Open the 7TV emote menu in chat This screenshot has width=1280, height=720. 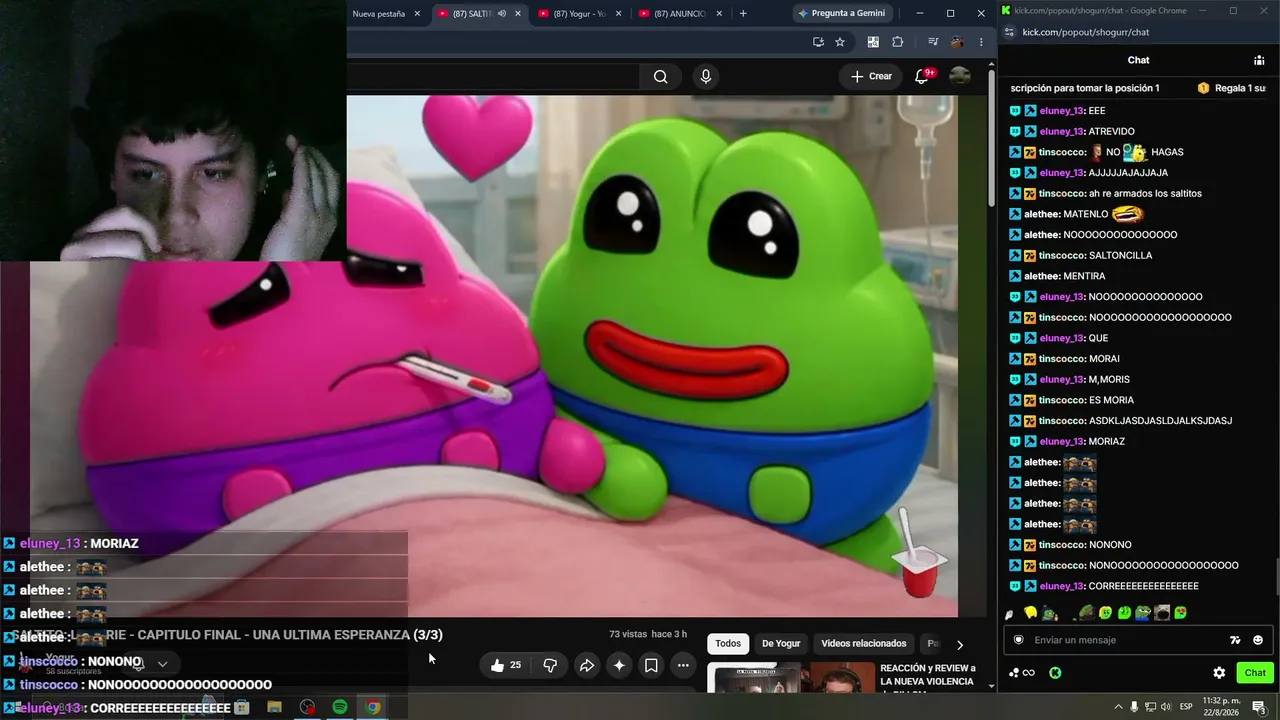tap(1235, 640)
